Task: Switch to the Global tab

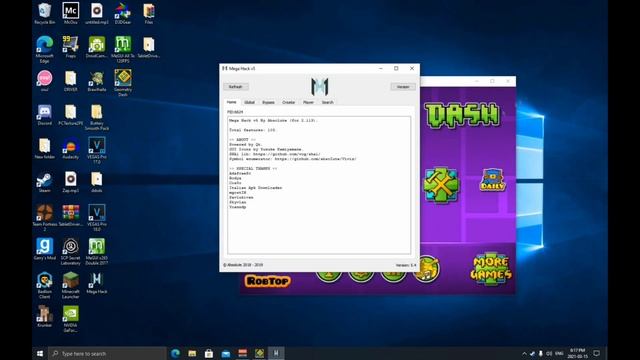Action: 249,102
